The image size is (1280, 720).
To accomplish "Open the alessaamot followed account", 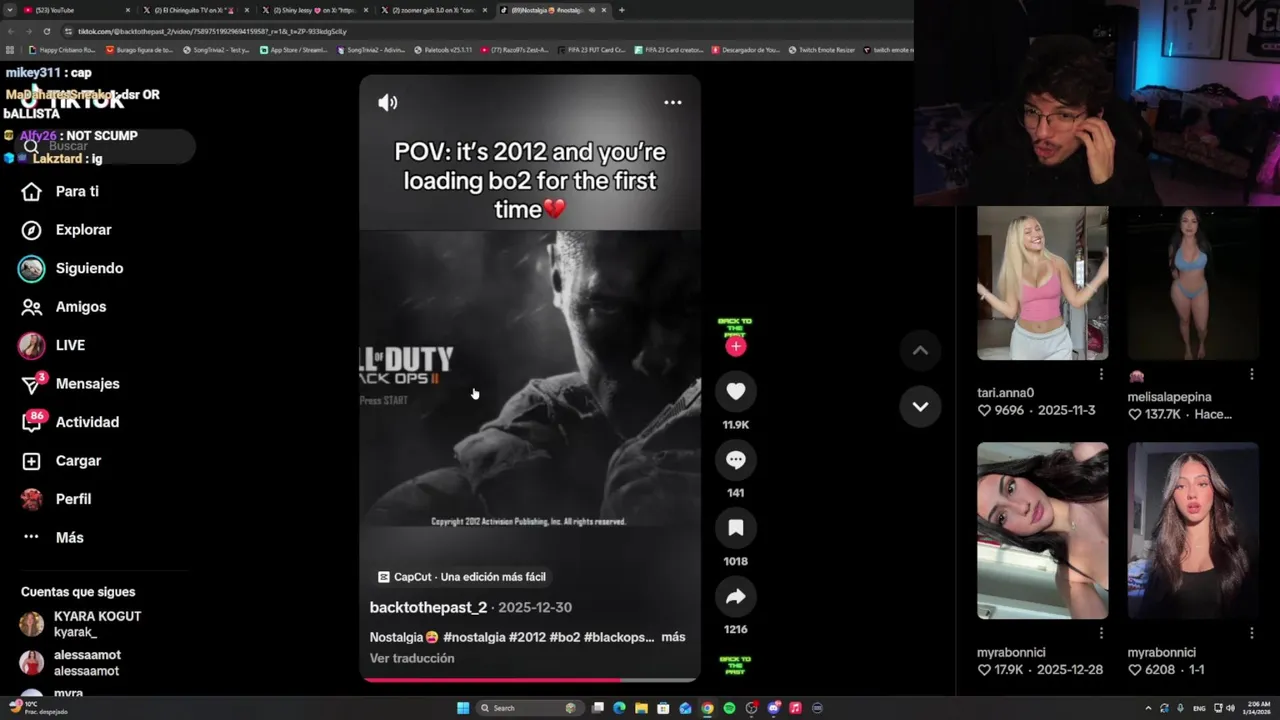I will (70, 663).
